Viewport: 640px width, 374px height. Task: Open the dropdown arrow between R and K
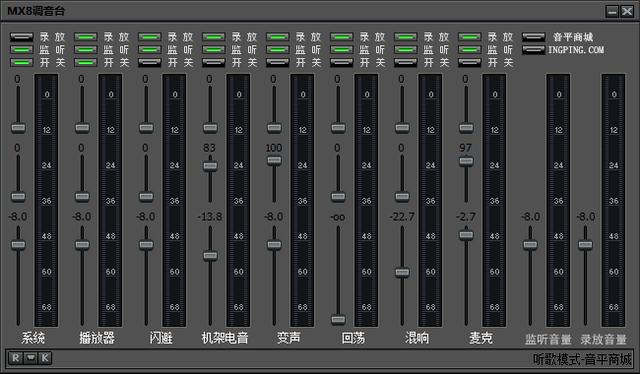click(x=31, y=358)
